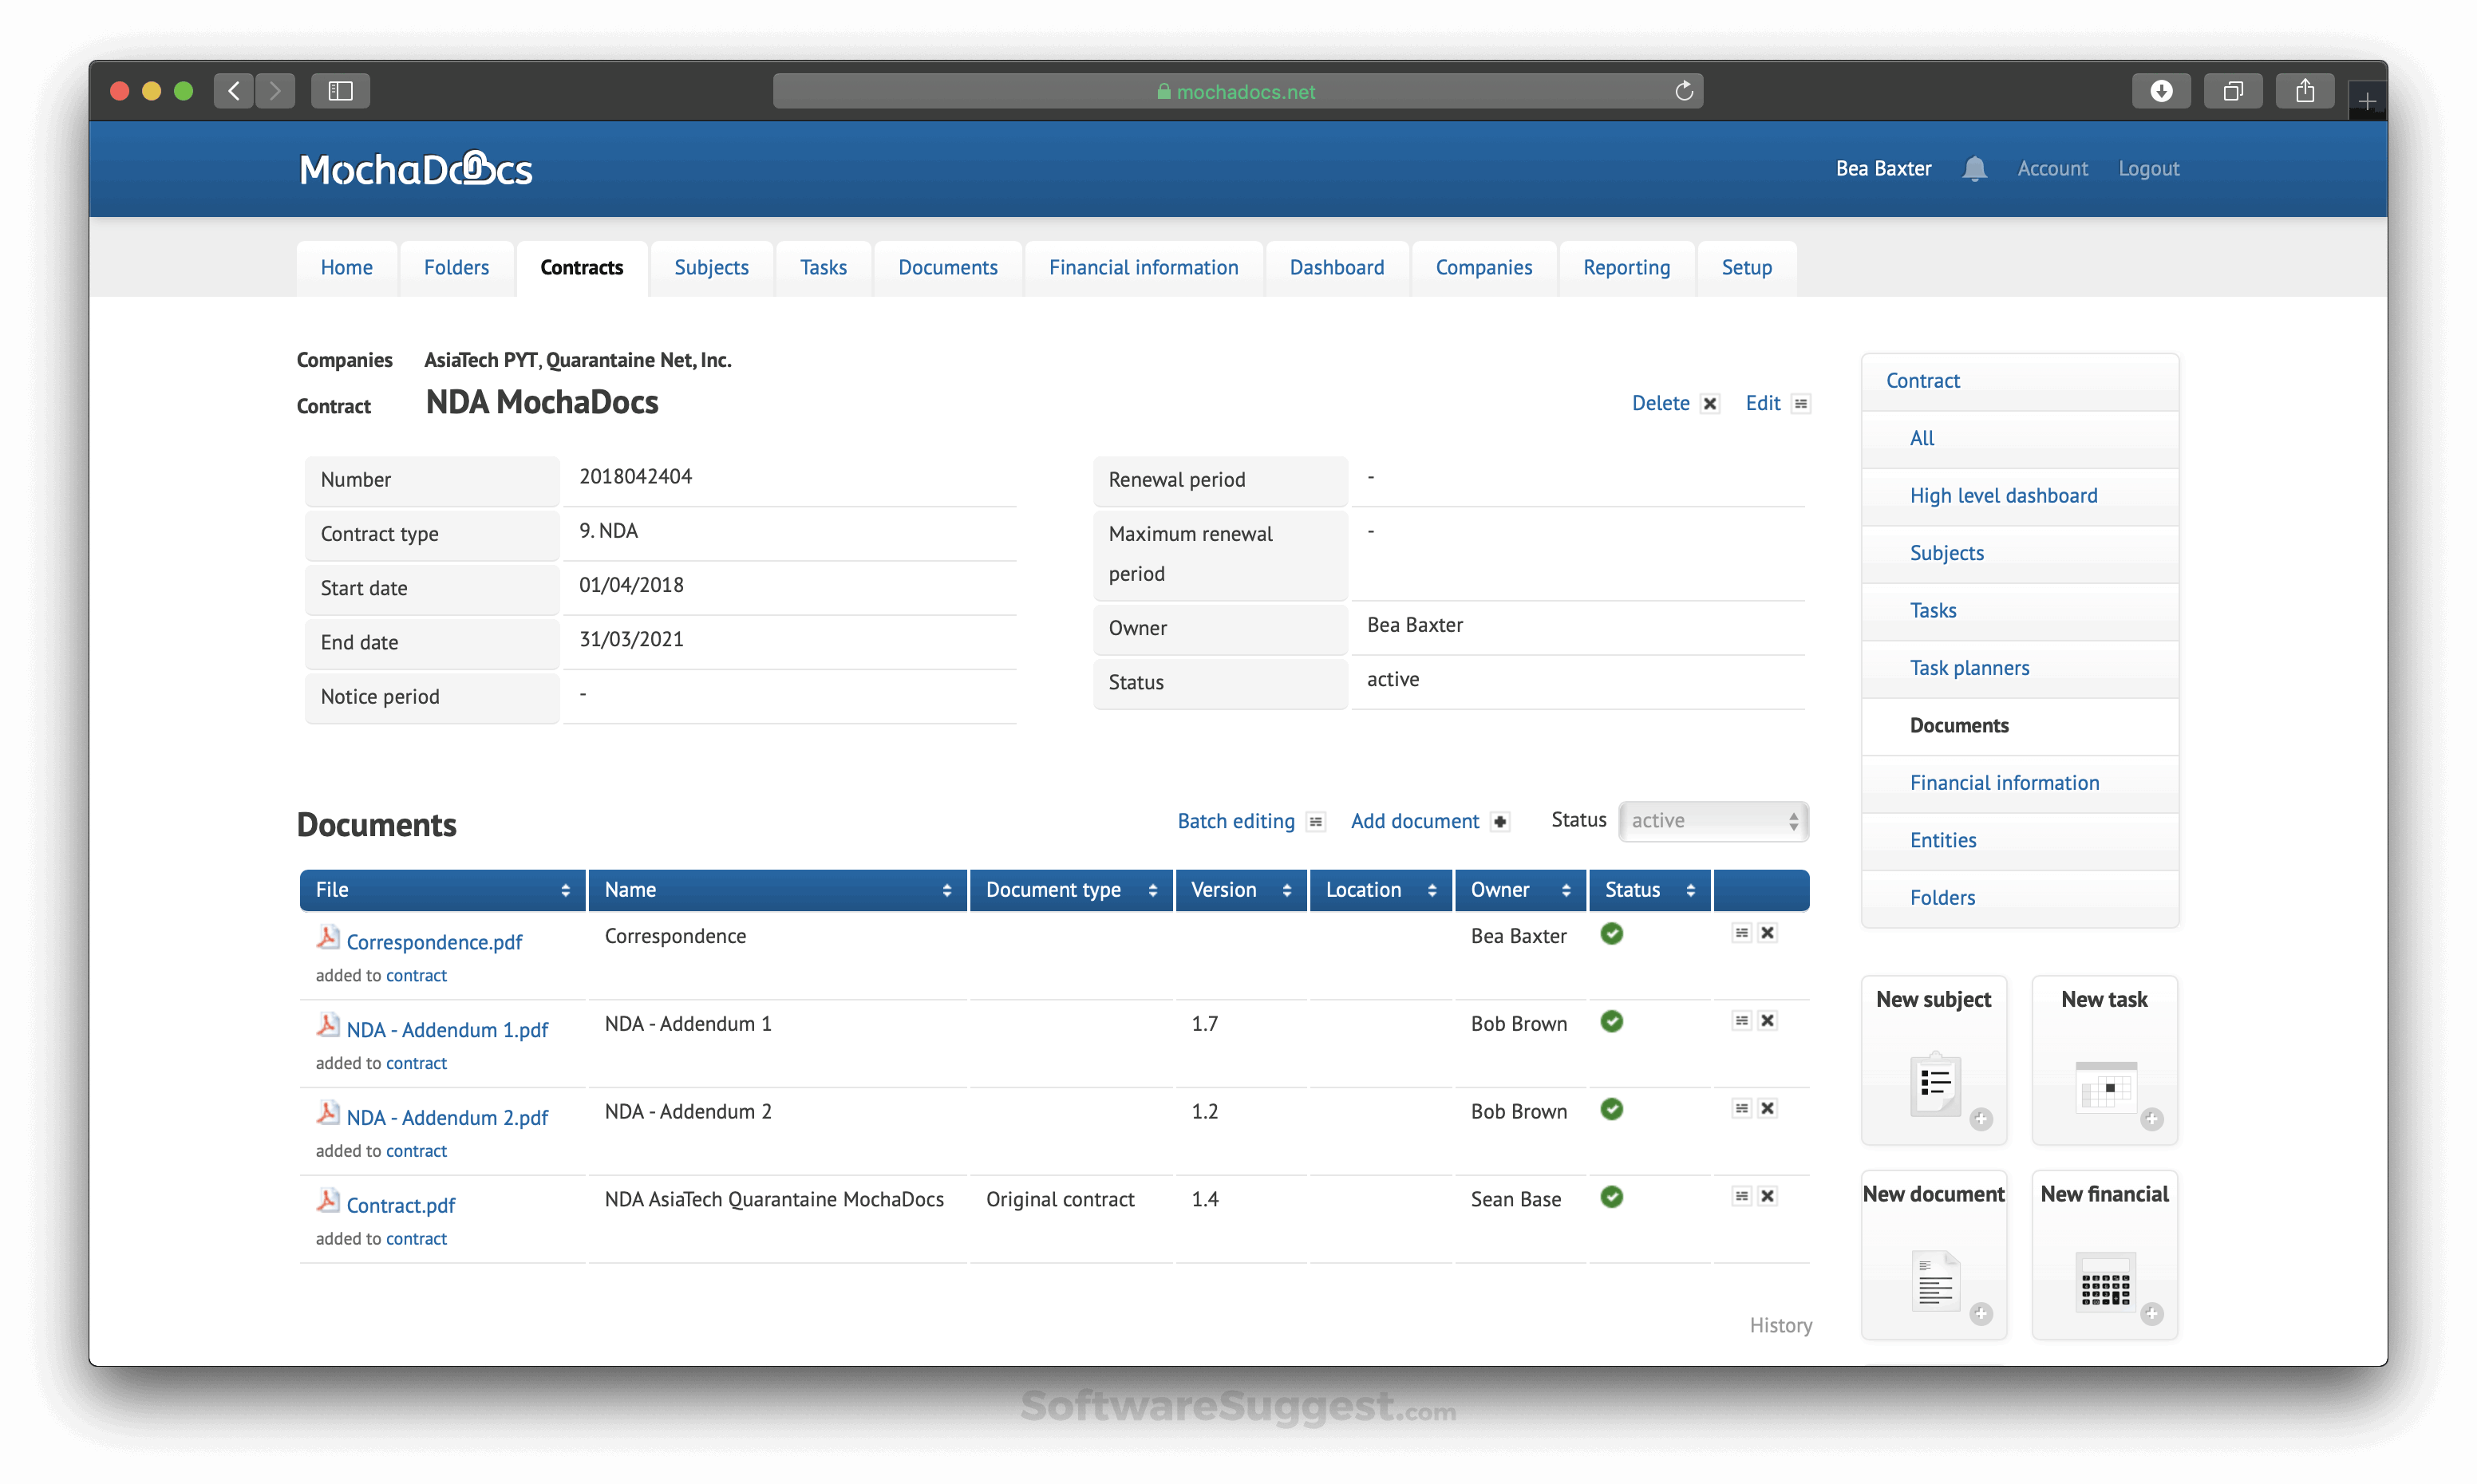Click the show all tabs icon

click(x=2233, y=91)
